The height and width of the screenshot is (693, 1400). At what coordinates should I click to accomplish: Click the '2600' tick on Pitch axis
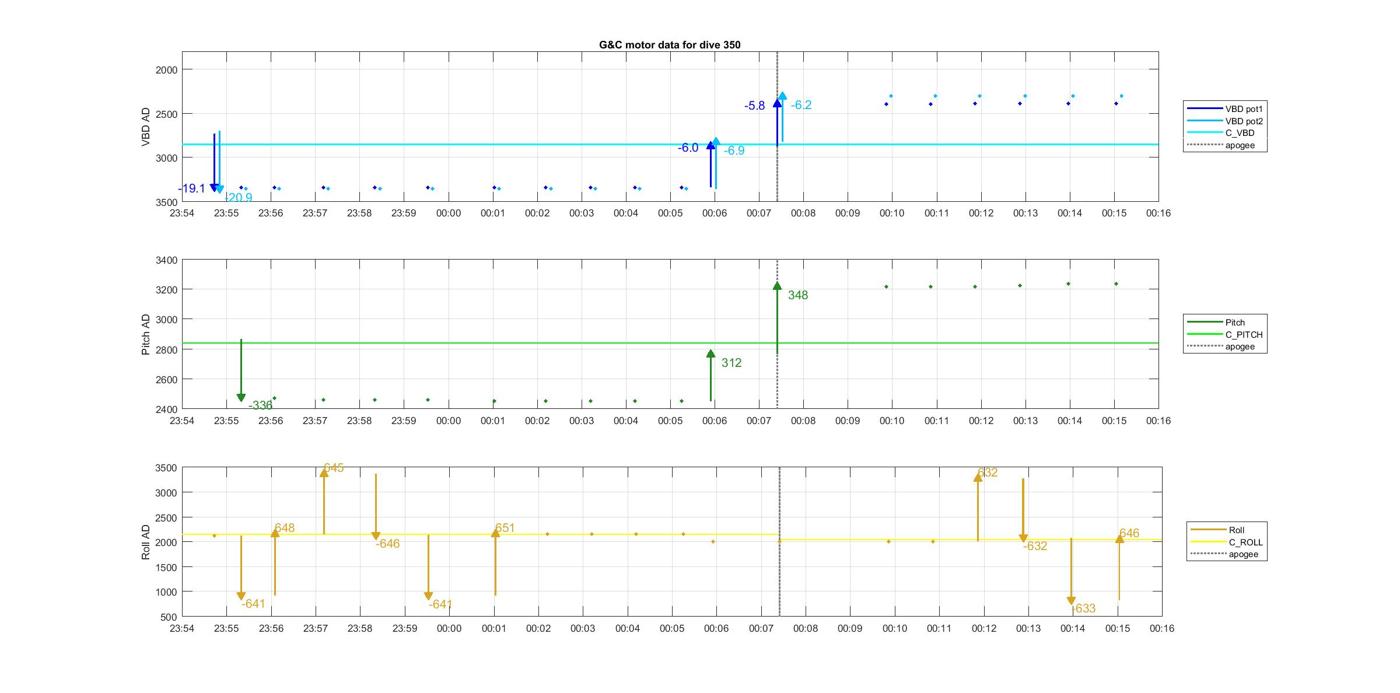(165, 380)
